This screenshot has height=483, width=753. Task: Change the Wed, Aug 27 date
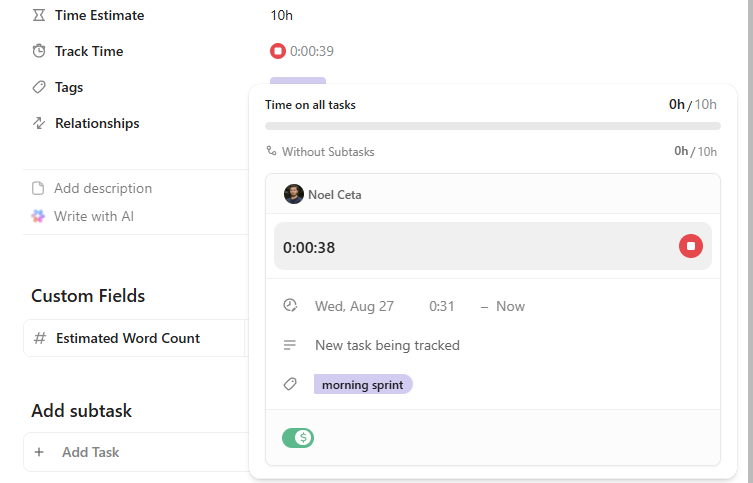tap(354, 306)
